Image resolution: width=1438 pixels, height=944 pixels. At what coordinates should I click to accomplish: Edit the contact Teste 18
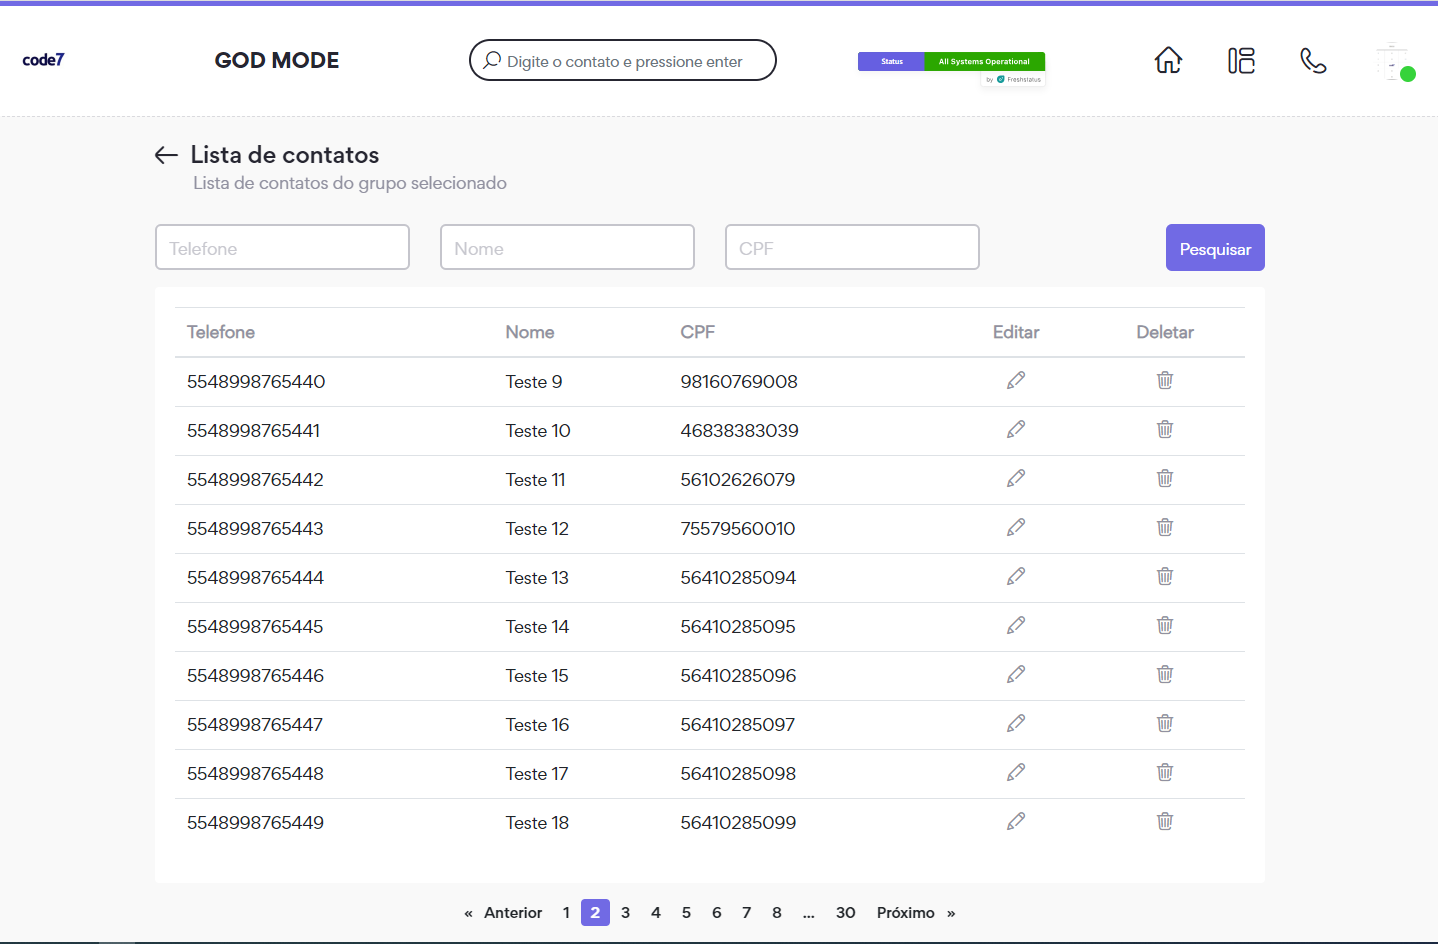tap(1016, 821)
